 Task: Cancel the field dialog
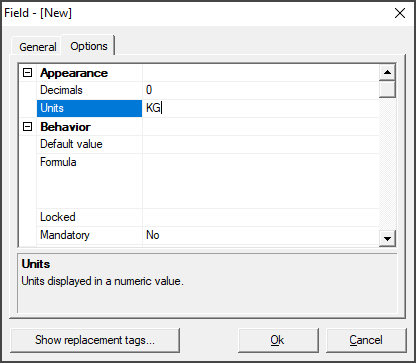(x=366, y=340)
